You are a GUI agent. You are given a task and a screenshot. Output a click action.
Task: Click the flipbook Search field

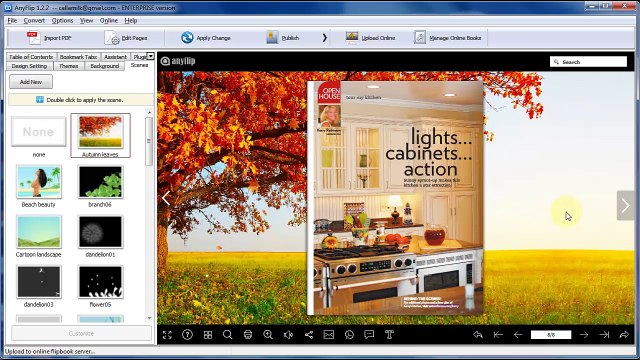tap(588, 62)
